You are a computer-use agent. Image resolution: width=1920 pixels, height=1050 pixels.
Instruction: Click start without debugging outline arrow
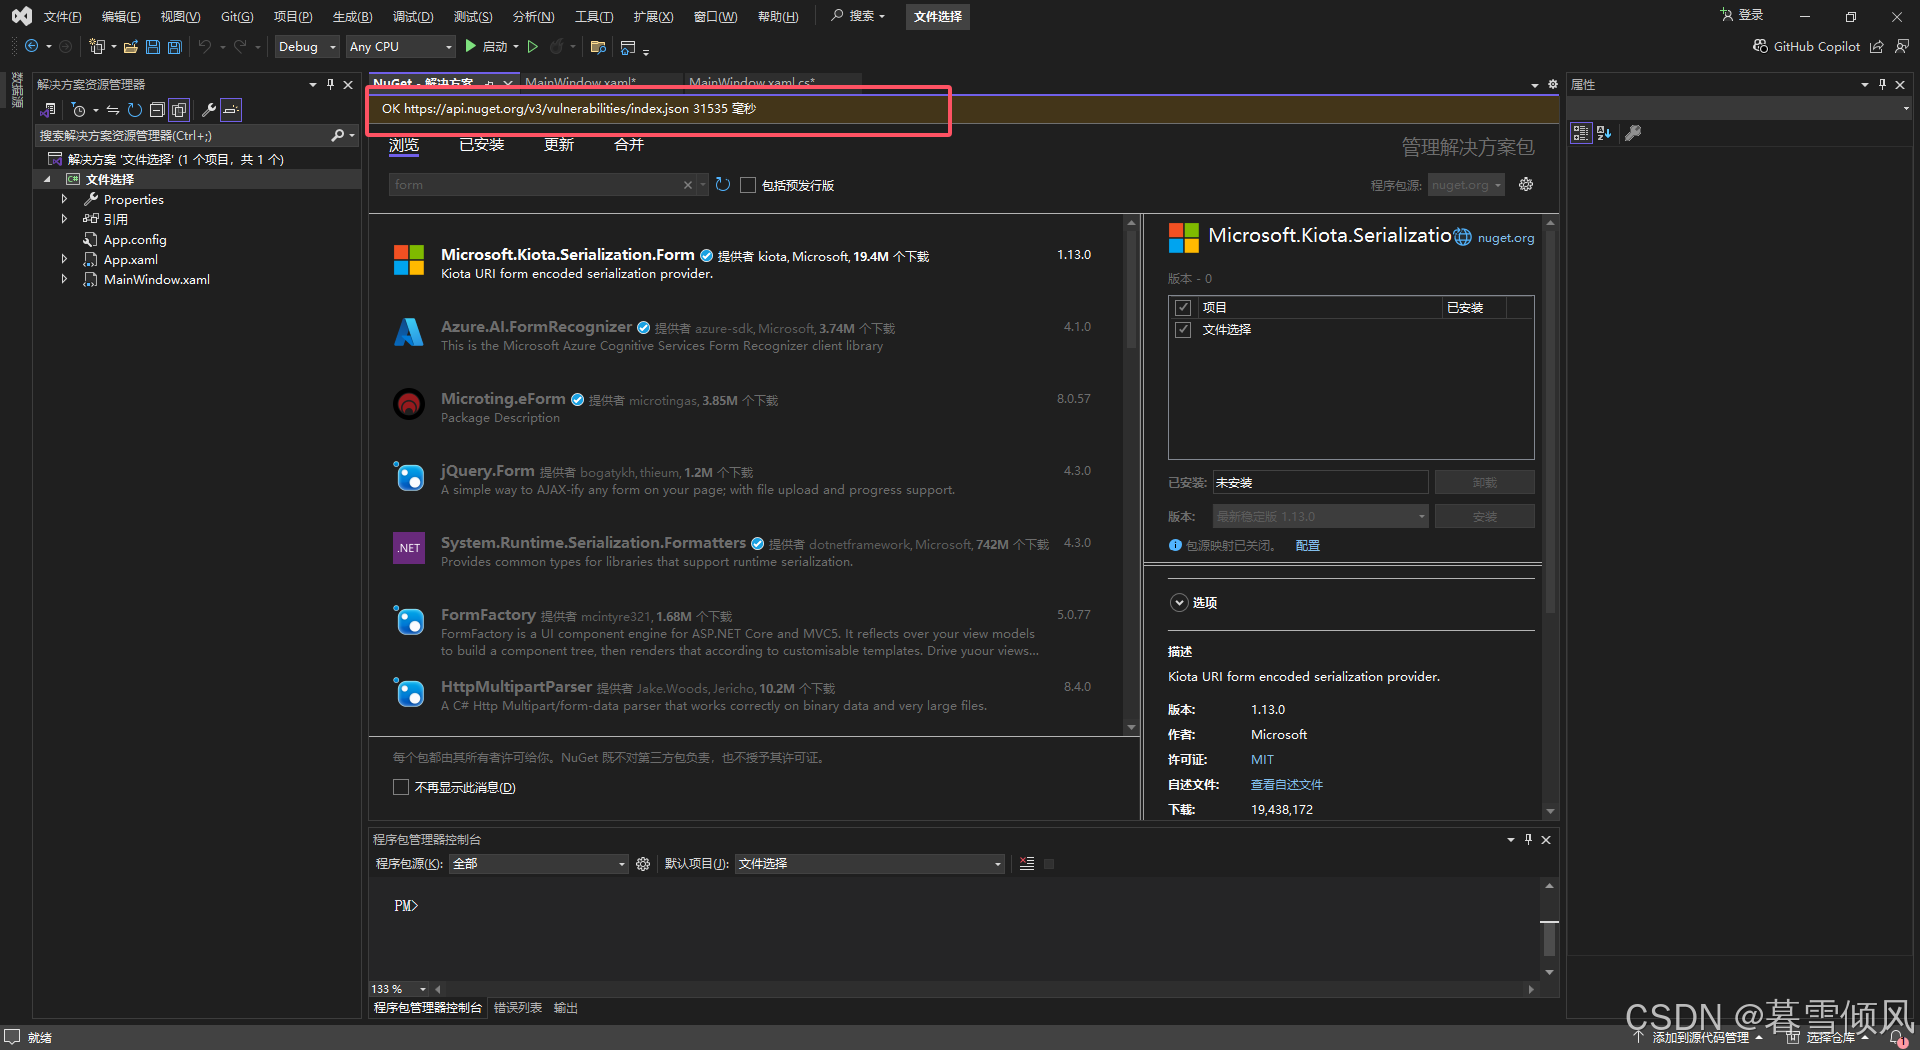coord(533,46)
